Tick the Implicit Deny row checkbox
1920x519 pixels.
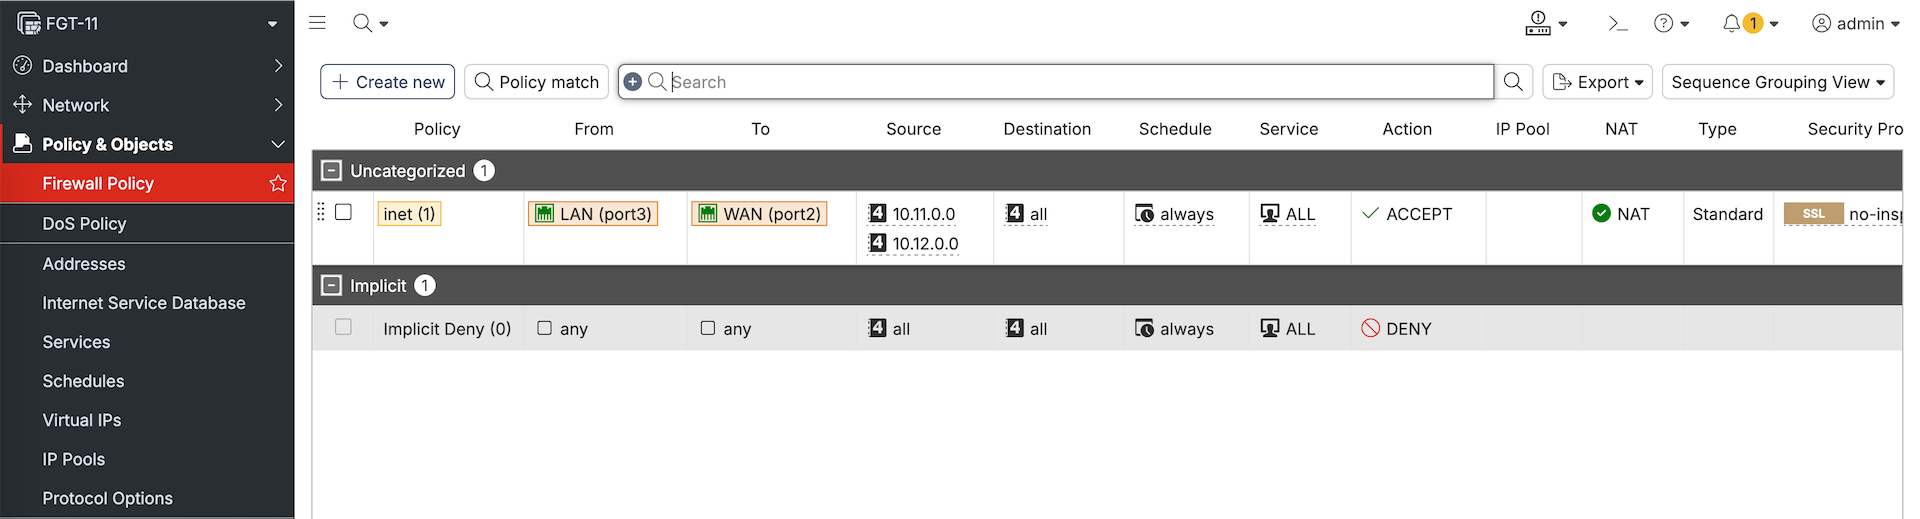(x=343, y=327)
